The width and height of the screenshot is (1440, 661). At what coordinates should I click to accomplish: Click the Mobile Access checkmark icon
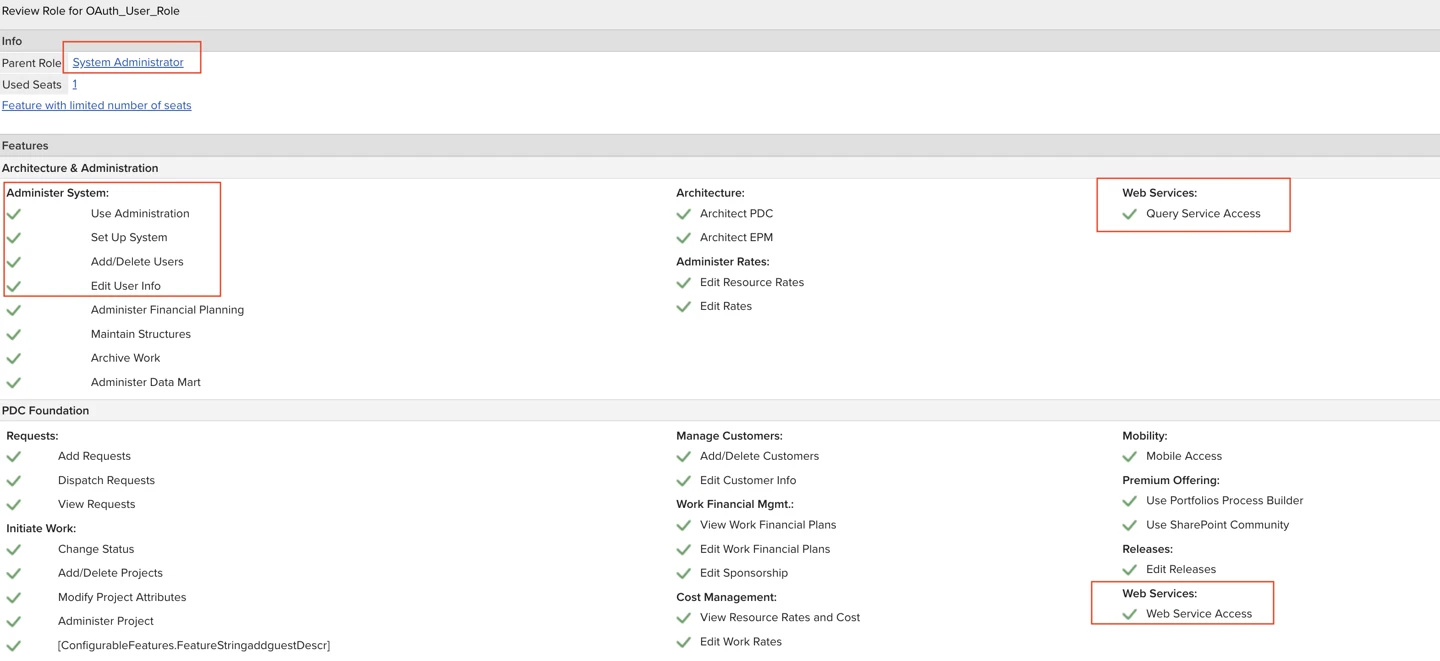(1129, 457)
